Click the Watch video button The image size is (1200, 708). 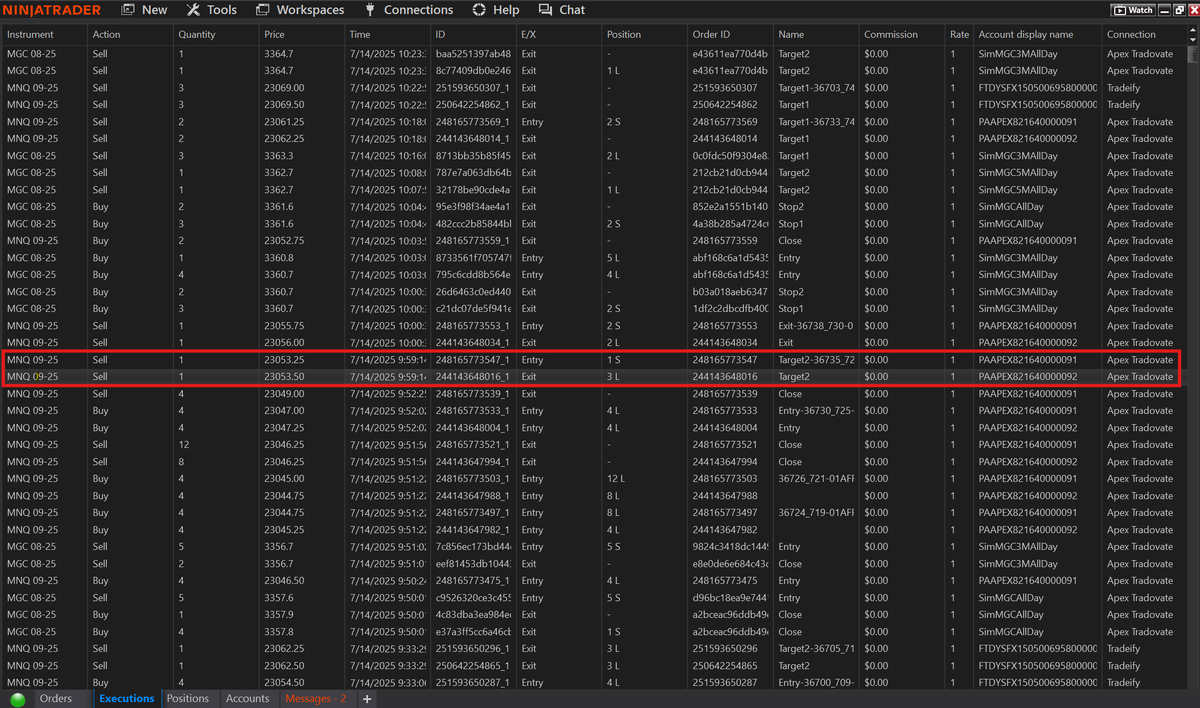coord(1133,10)
